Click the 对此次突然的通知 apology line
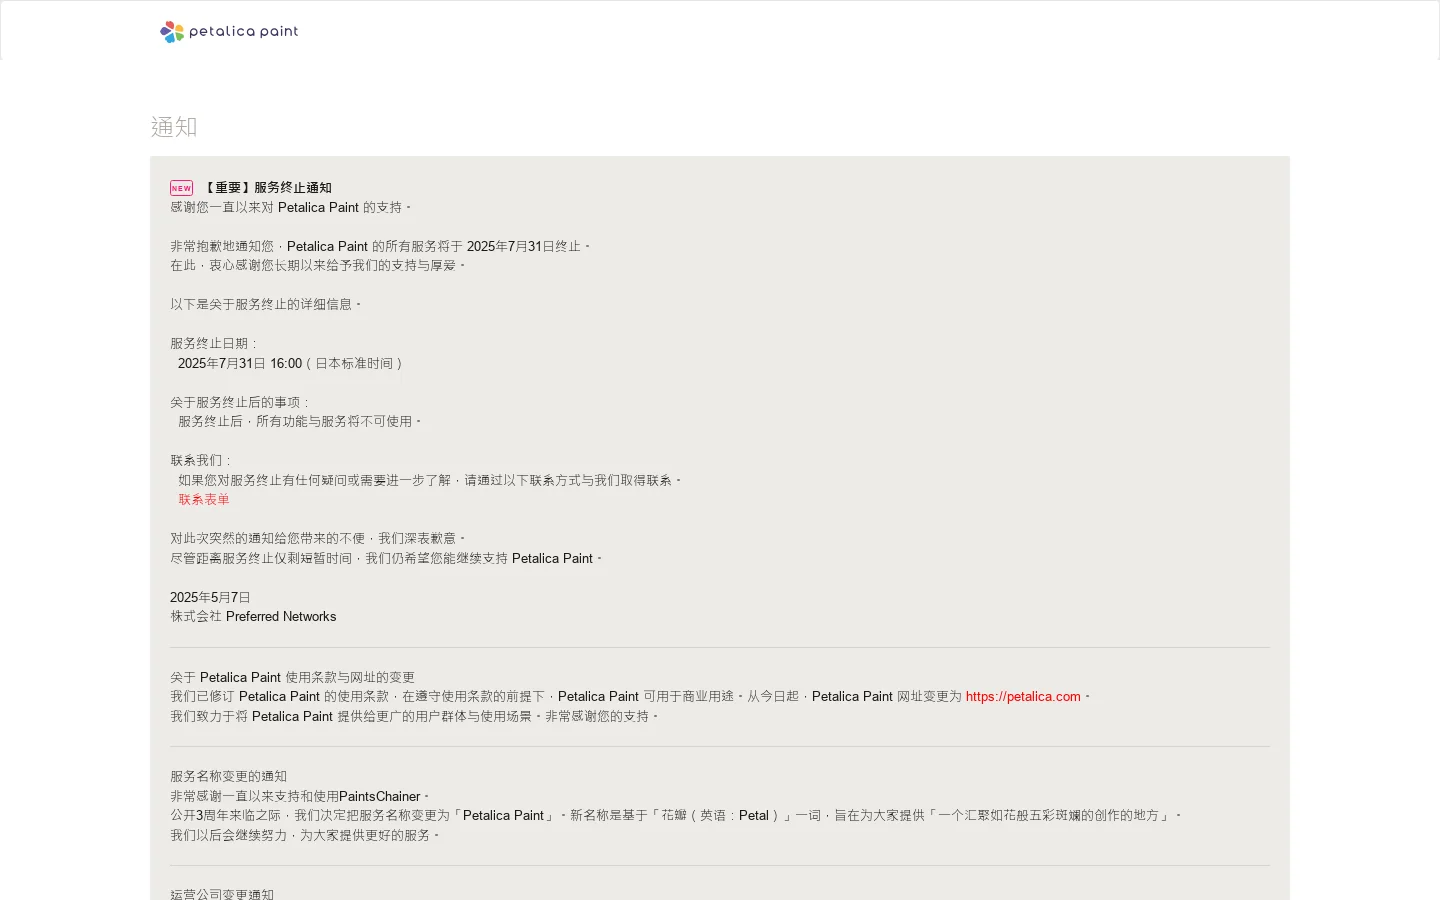This screenshot has height=900, width=1440. click(x=317, y=539)
